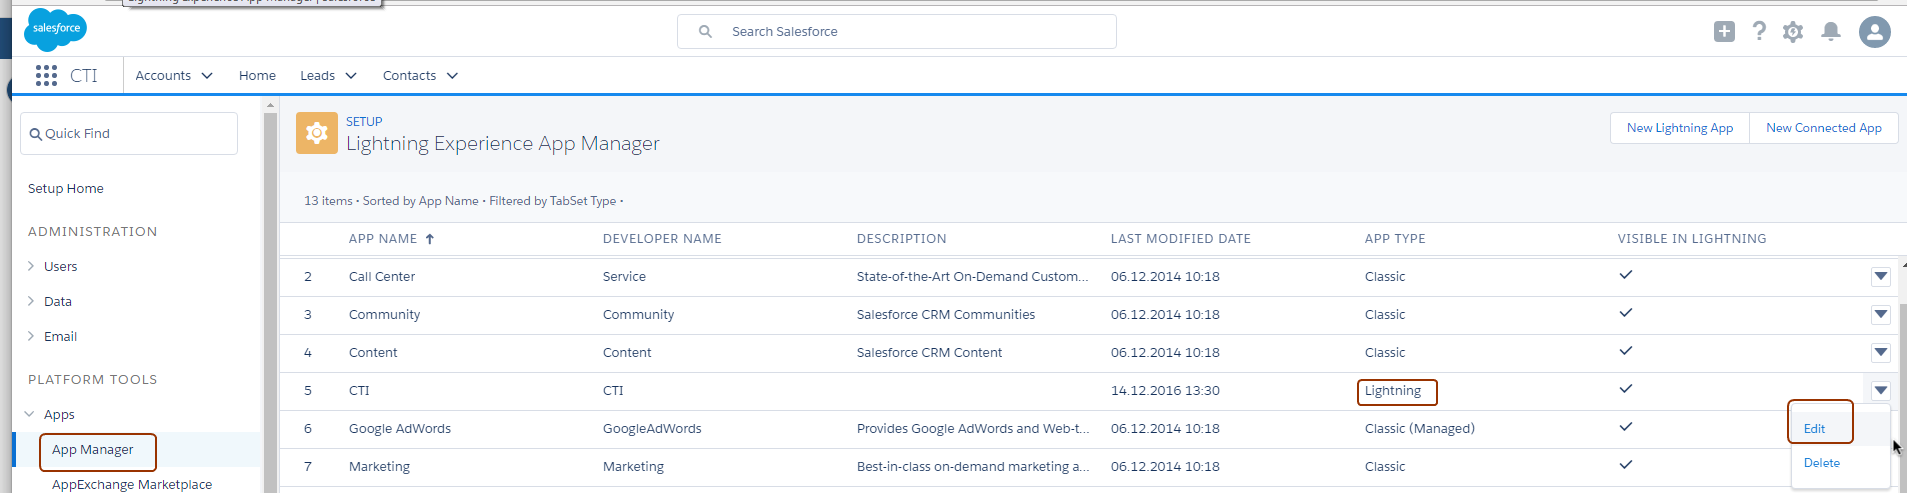The image size is (1907, 493).
Task: Click the App Name sort arrow
Action: [x=430, y=239]
